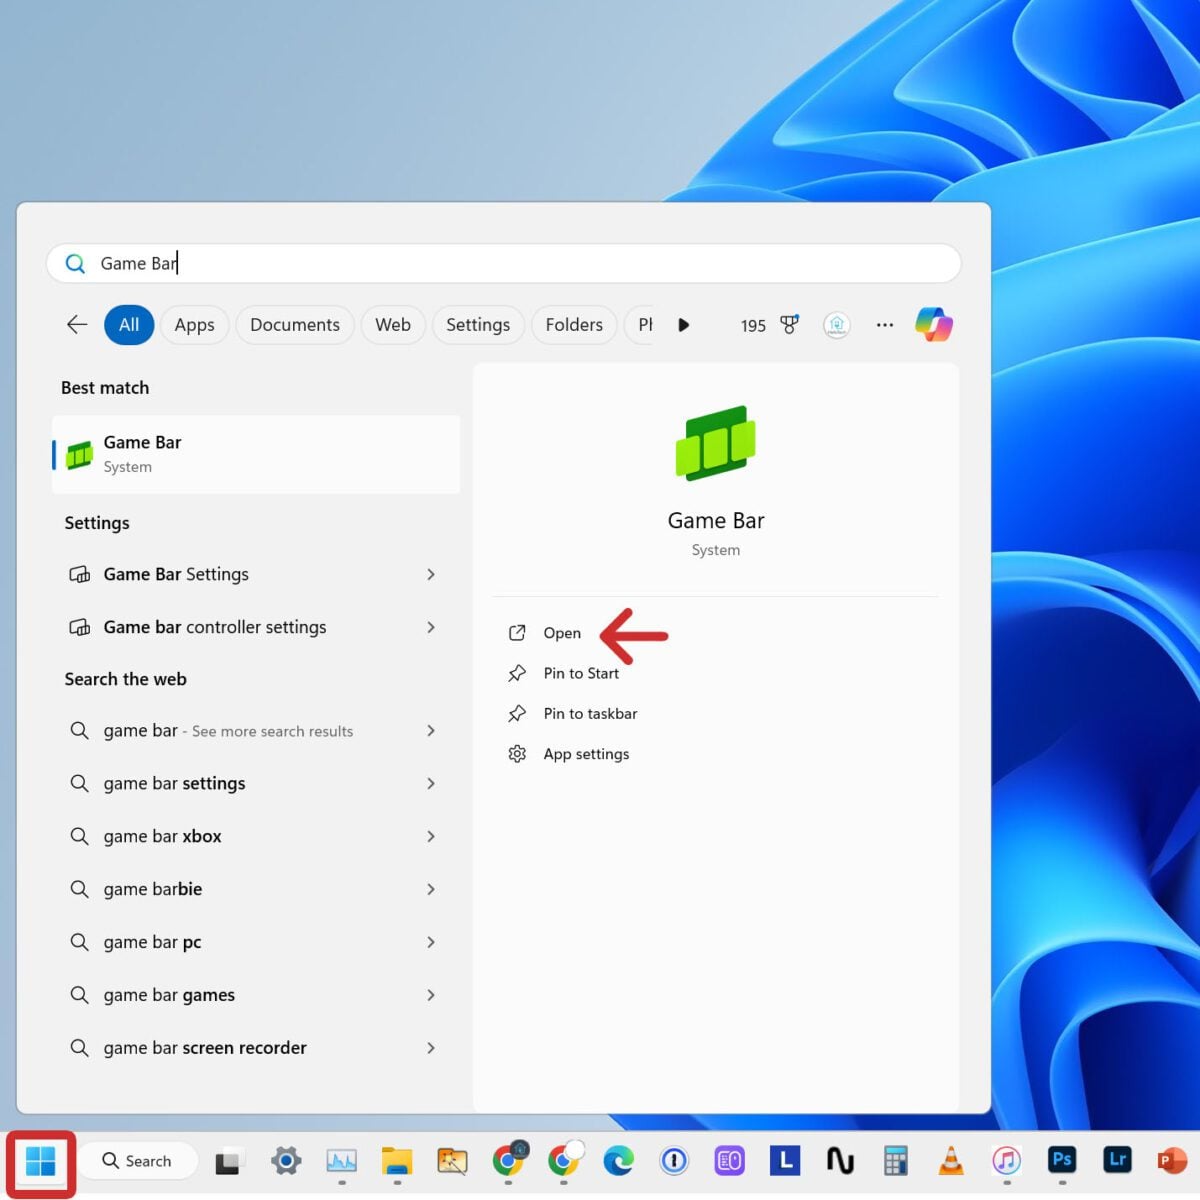Image resolution: width=1200 pixels, height=1200 pixels.
Task: Click the Start button
Action: pyautogui.click(x=41, y=1161)
